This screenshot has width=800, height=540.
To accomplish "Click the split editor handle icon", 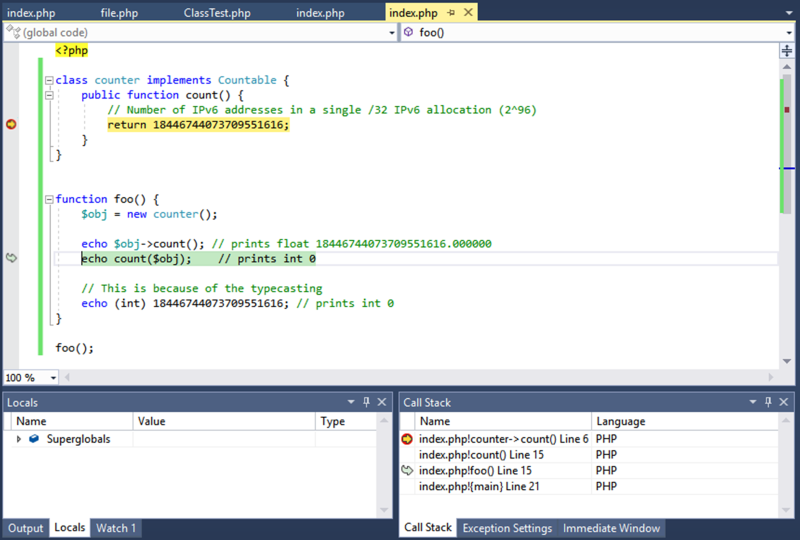I will pyautogui.click(x=787, y=51).
